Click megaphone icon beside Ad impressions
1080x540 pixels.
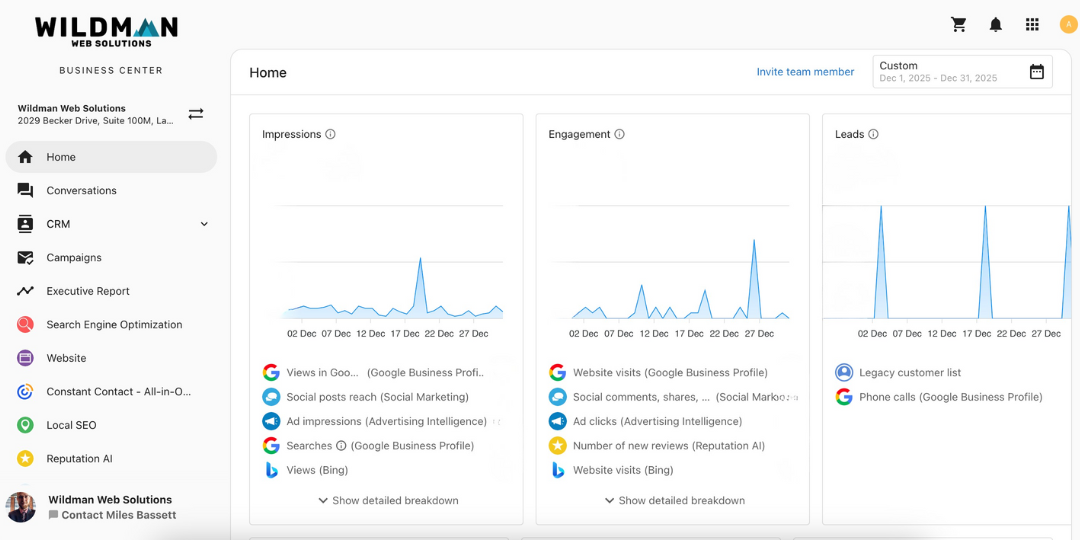pyautogui.click(x=271, y=421)
